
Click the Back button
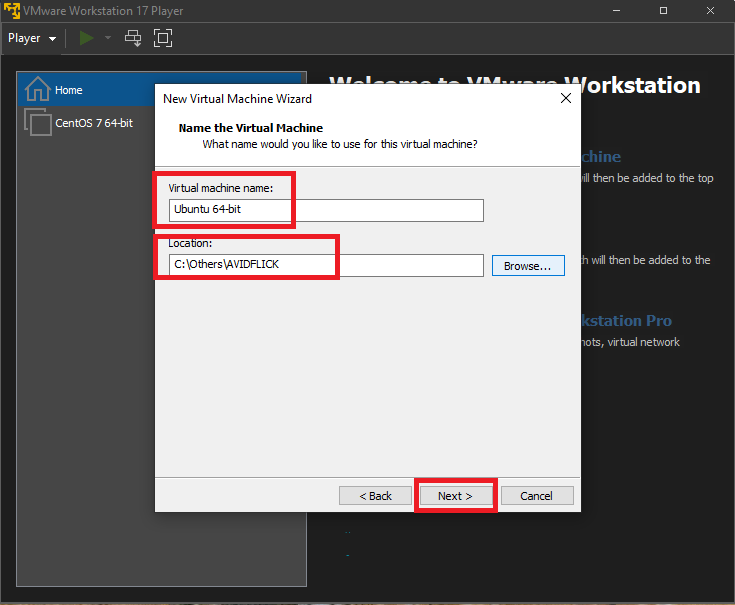point(375,496)
